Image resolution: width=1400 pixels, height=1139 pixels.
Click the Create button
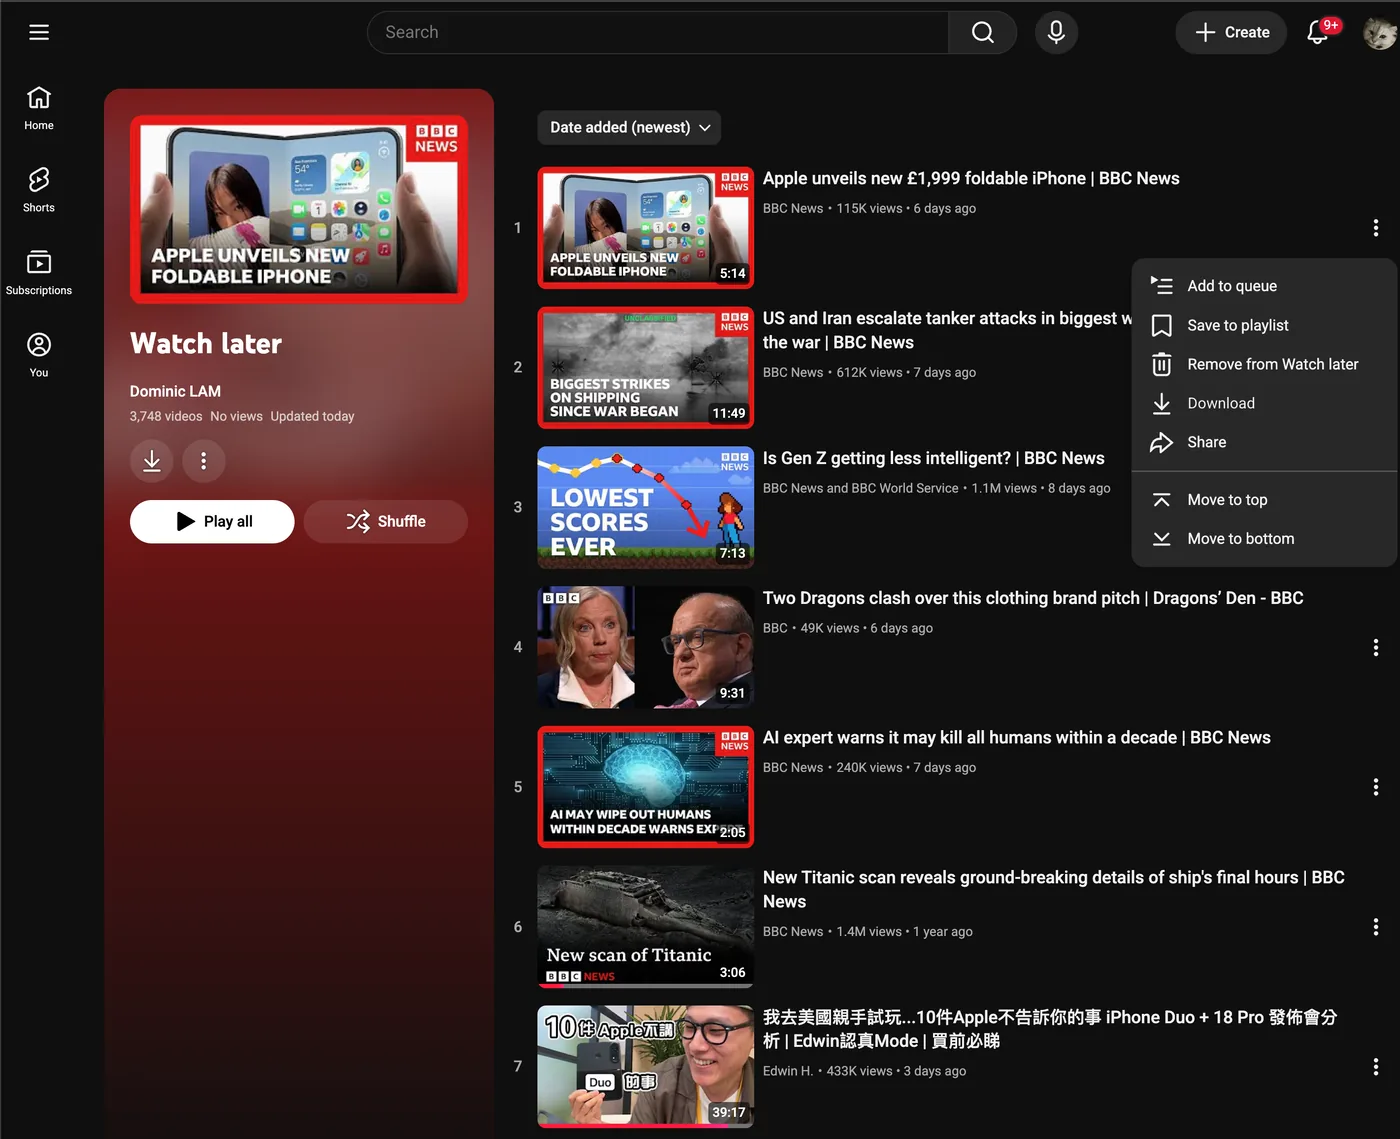point(1231,32)
